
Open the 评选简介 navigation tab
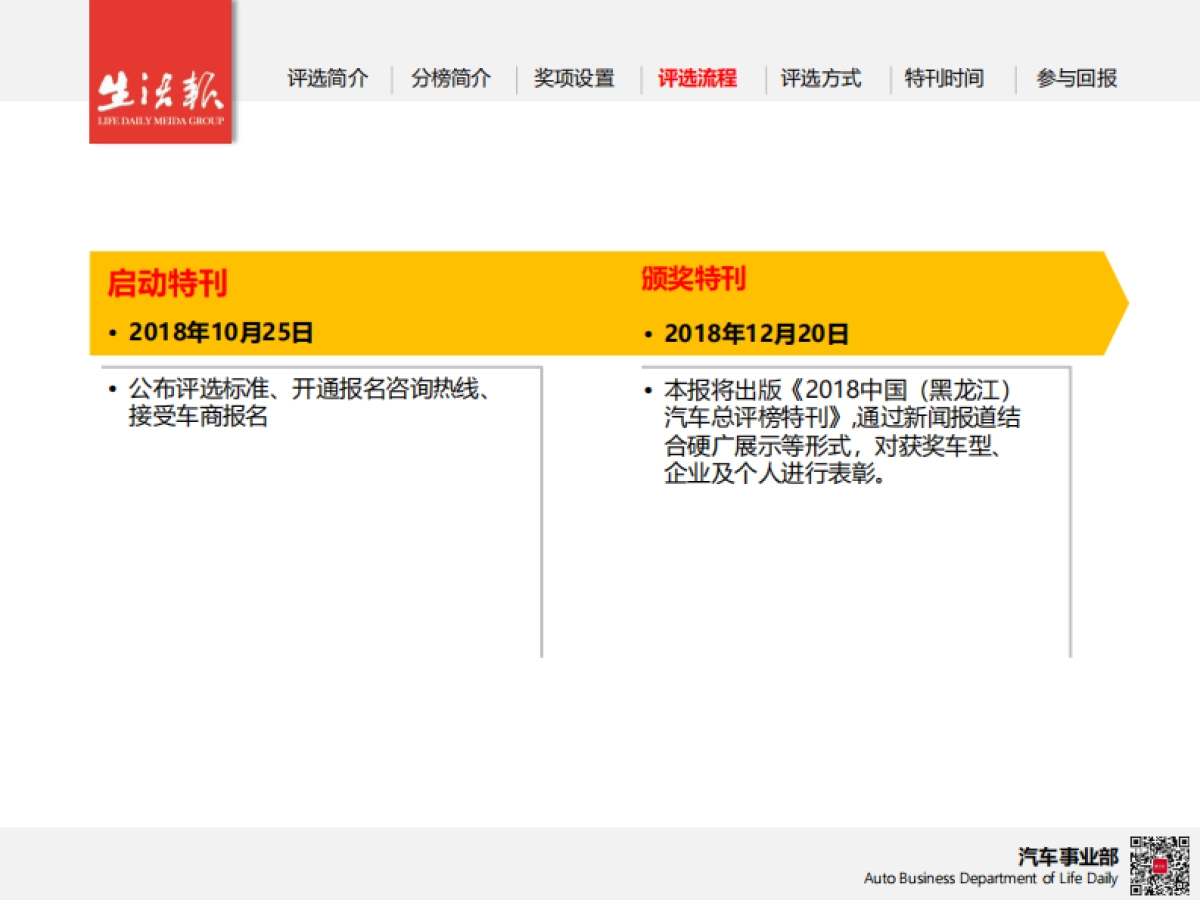(x=328, y=78)
